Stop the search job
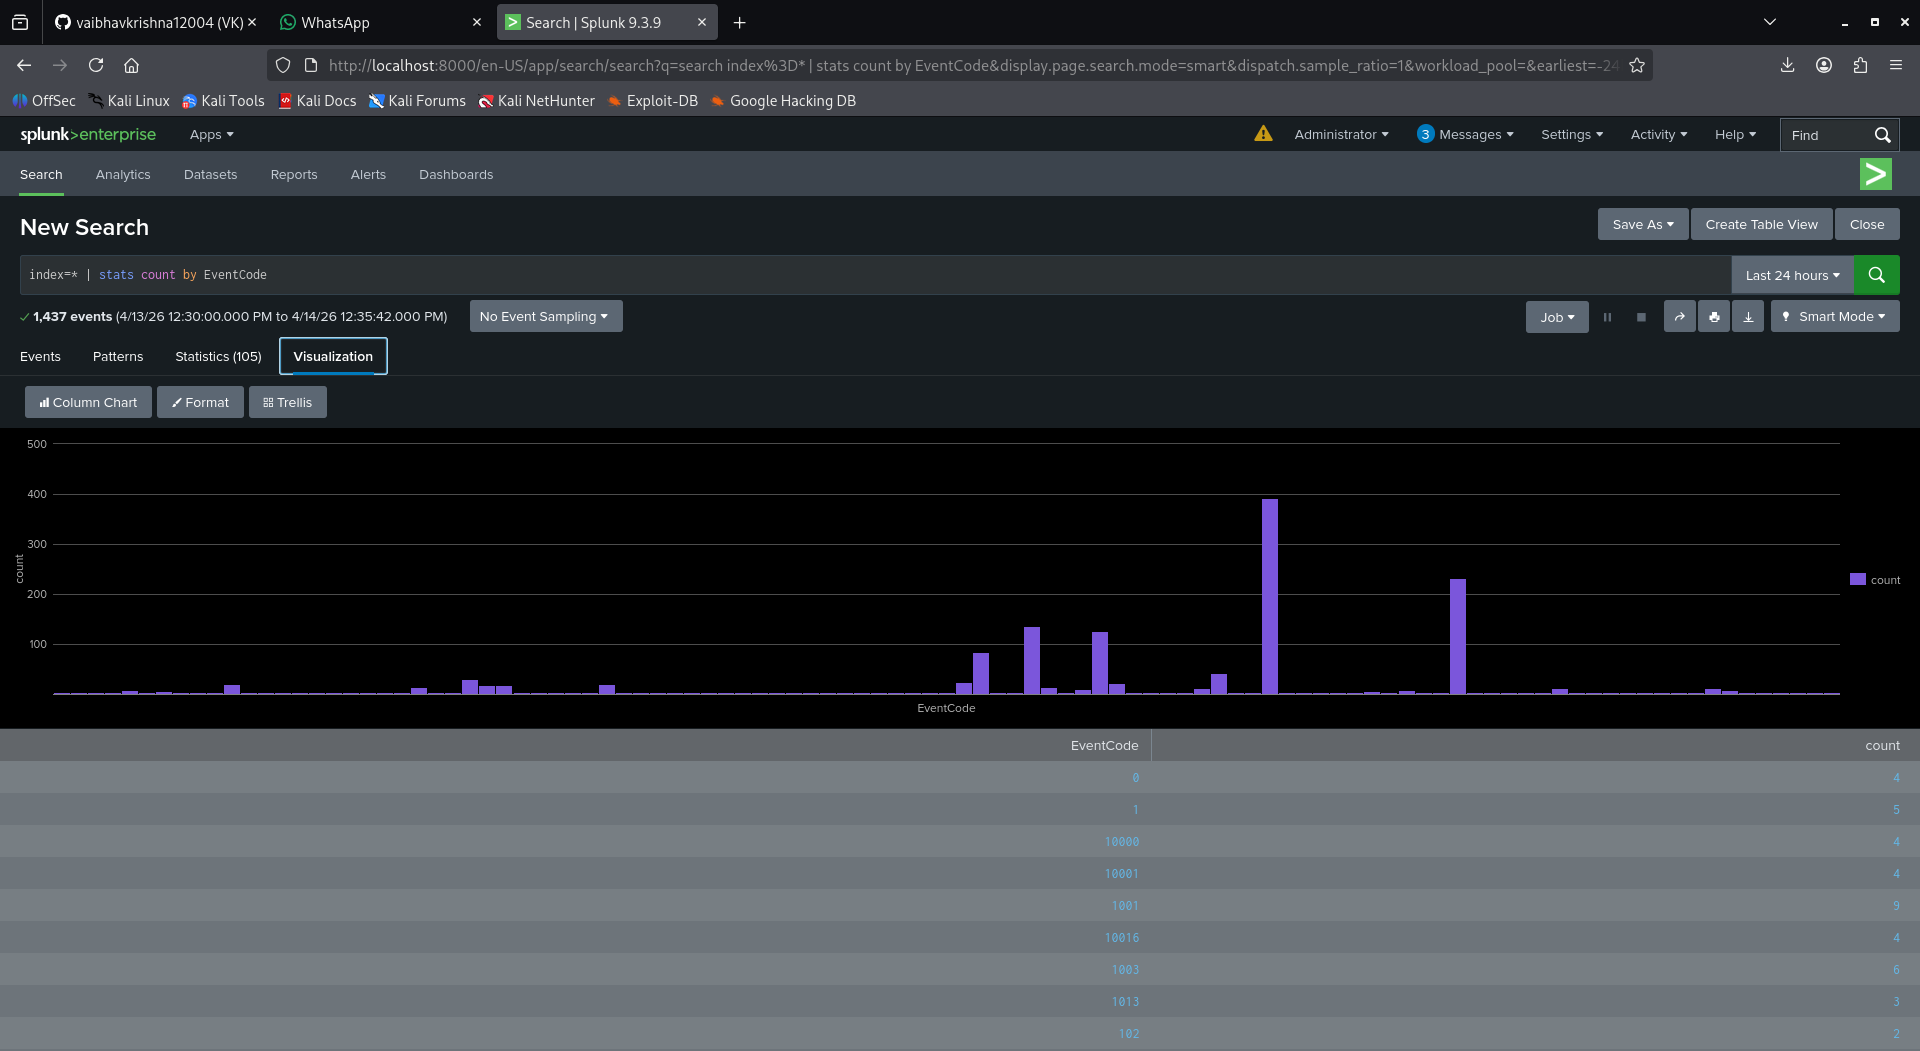The height and width of the screenshot is (1051, 1920). [x=1641, y=317]
